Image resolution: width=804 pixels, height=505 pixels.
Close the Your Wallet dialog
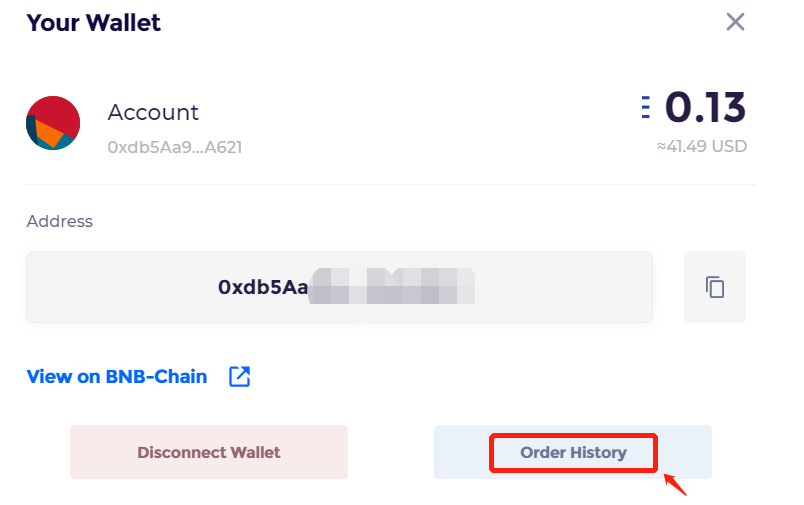735,22
